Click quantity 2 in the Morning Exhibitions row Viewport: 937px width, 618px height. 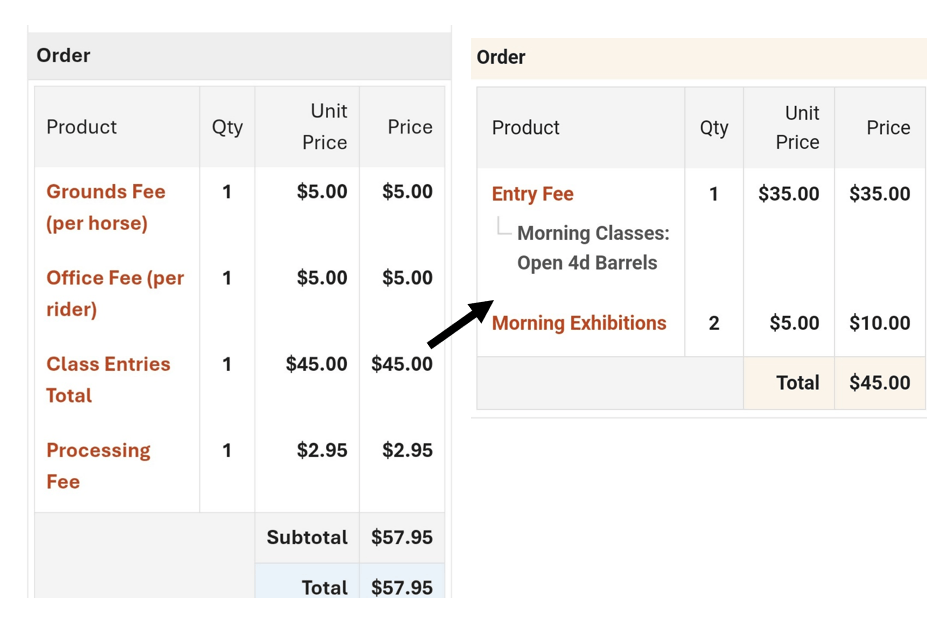[713, 323]
